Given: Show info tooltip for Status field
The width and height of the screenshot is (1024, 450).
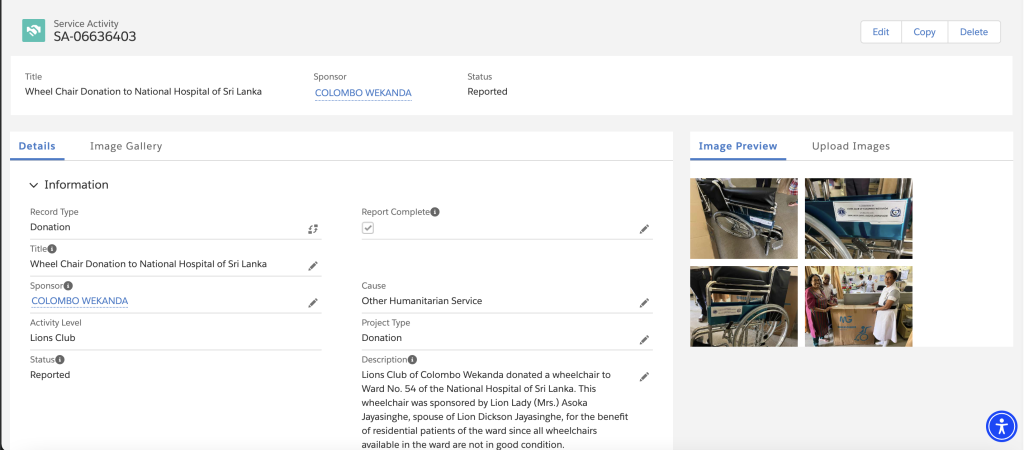Looking at the screenshot, I should [x=59, y=360].
